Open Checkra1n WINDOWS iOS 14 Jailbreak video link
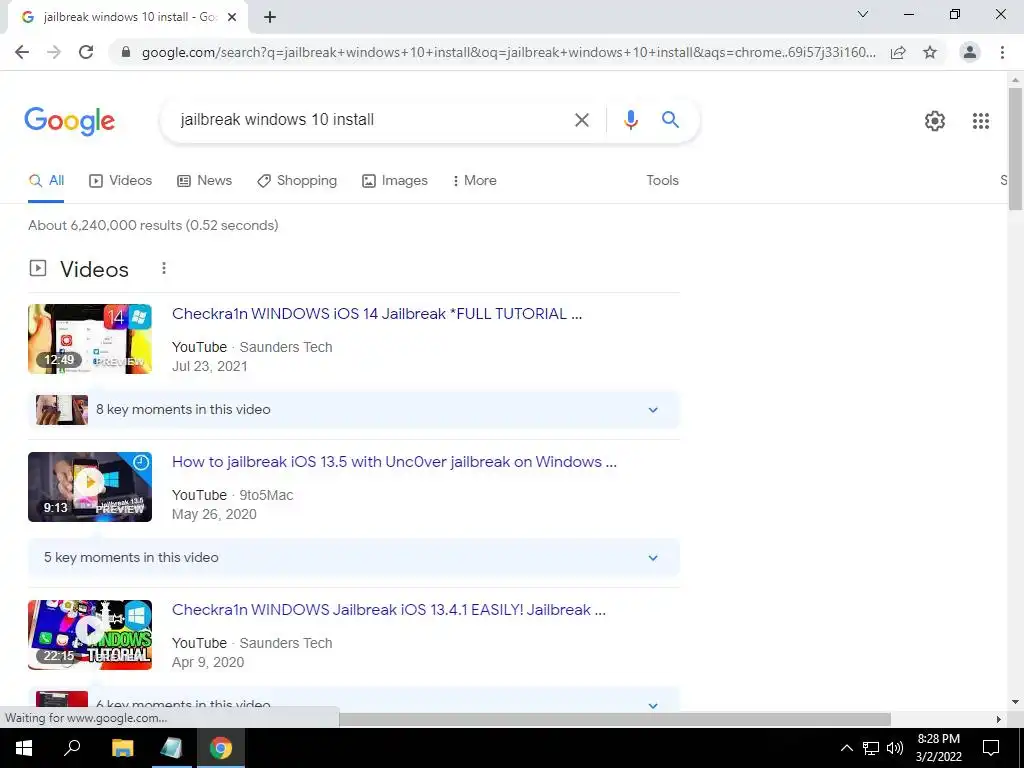This screenshot has width=1024, height=768. click(x=377, y=314)
